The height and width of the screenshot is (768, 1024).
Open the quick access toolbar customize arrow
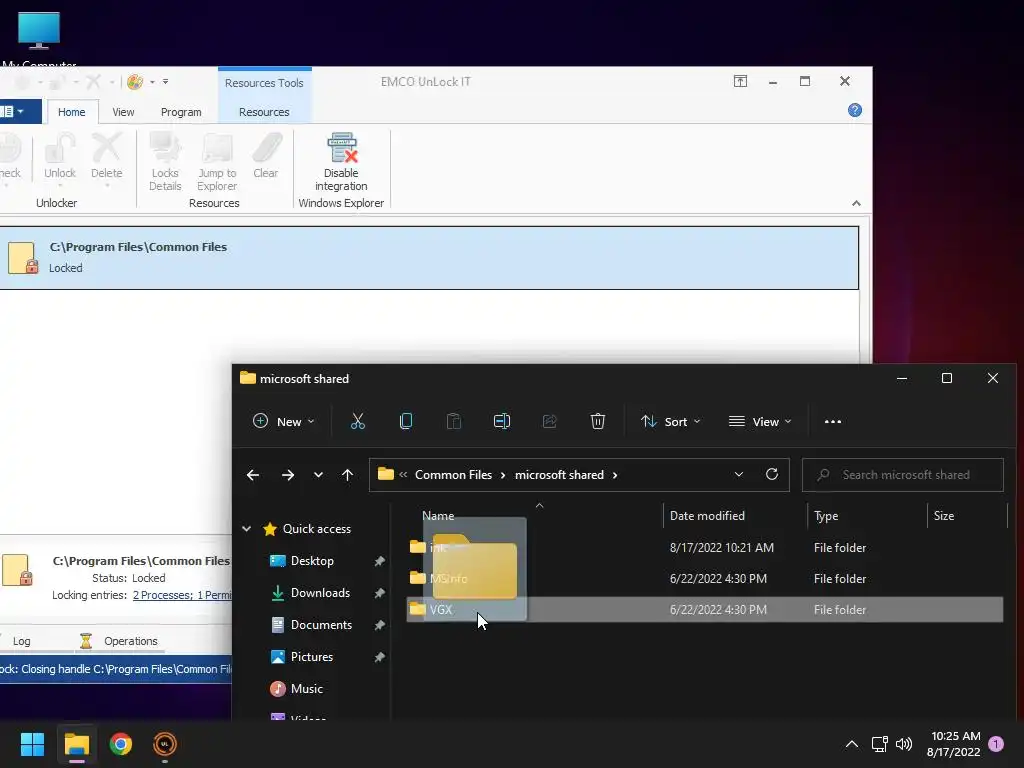[166, 82]
